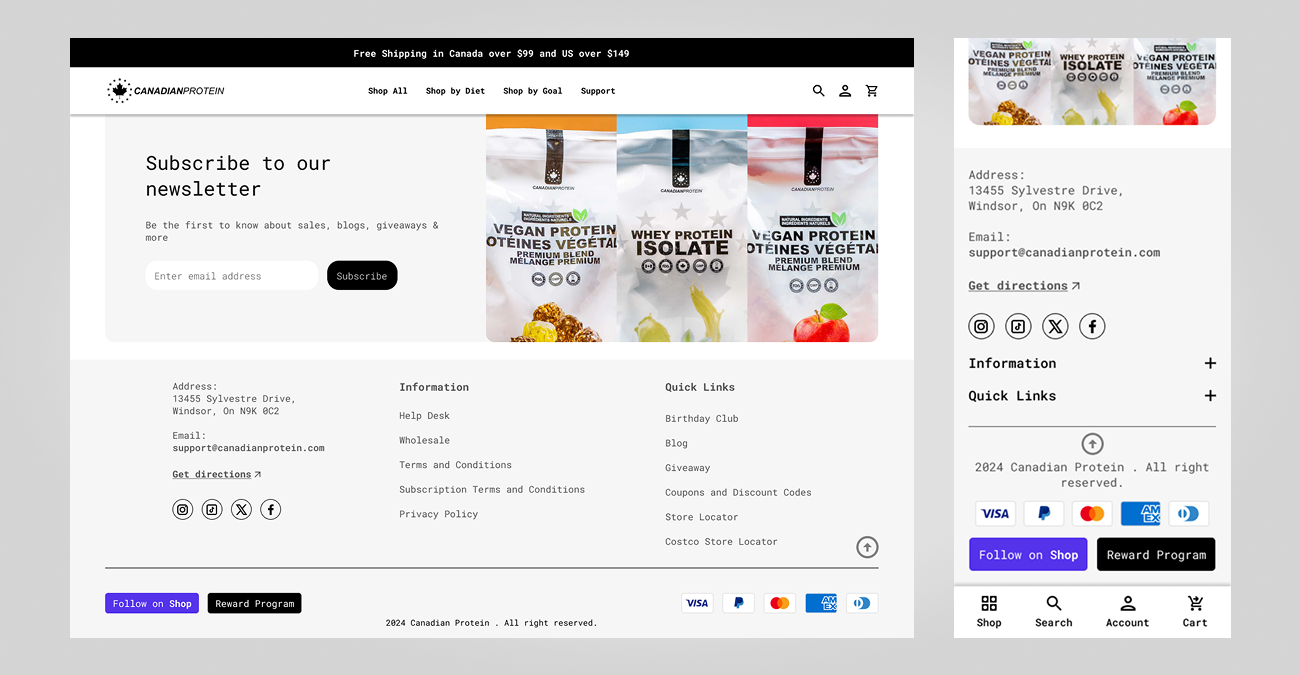
Task: Open shopping cart icon in desktop header
Action: [872, 91]
